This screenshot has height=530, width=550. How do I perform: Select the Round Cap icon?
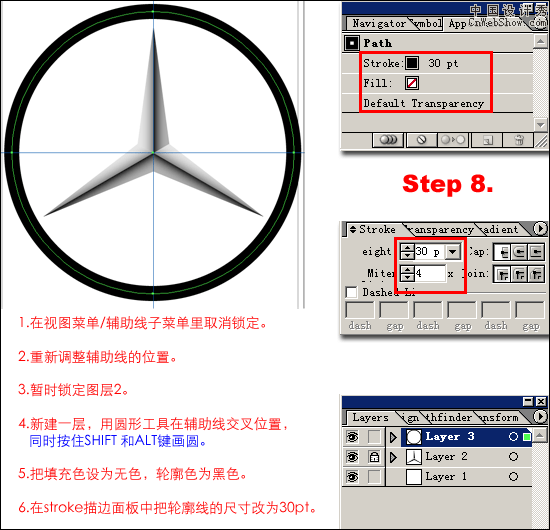519,252
